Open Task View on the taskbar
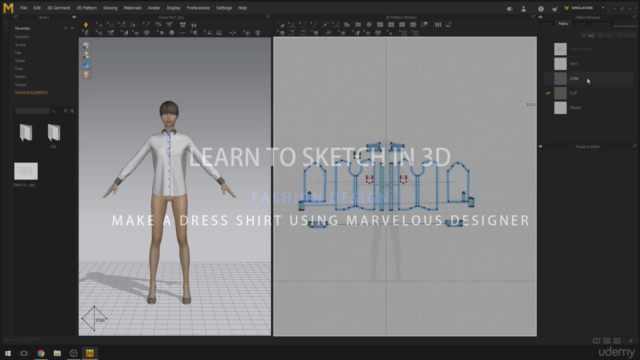 [24, 353]
